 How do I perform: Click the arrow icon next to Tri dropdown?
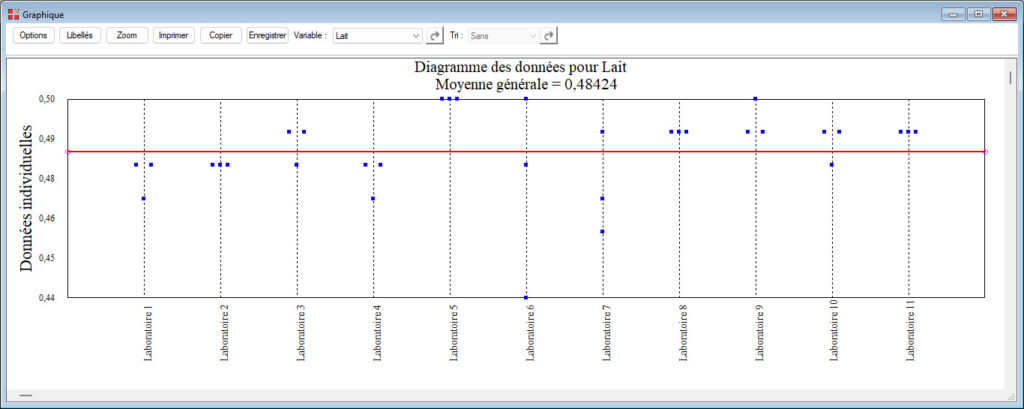(550, 36)
